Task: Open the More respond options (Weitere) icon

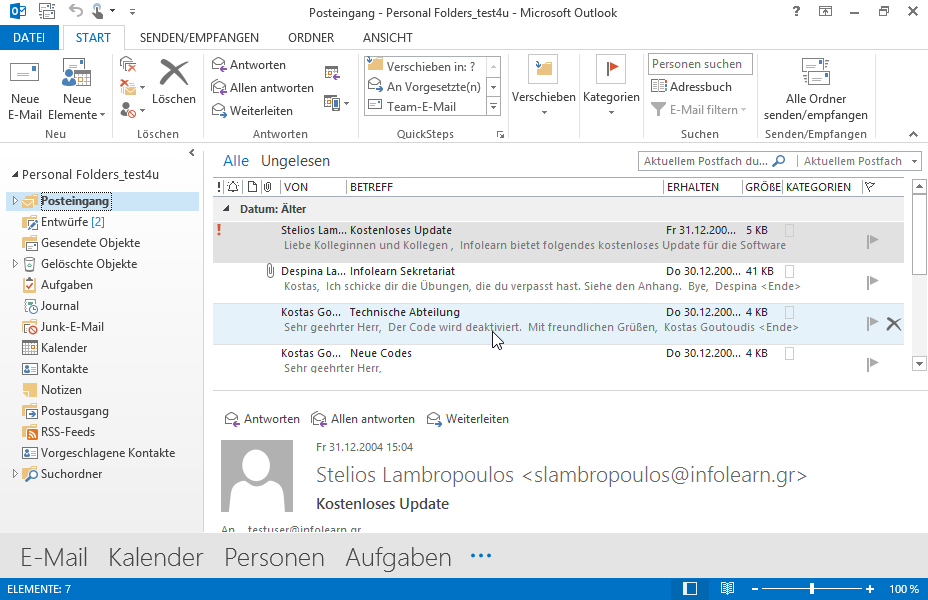Action: click(336, 103)
